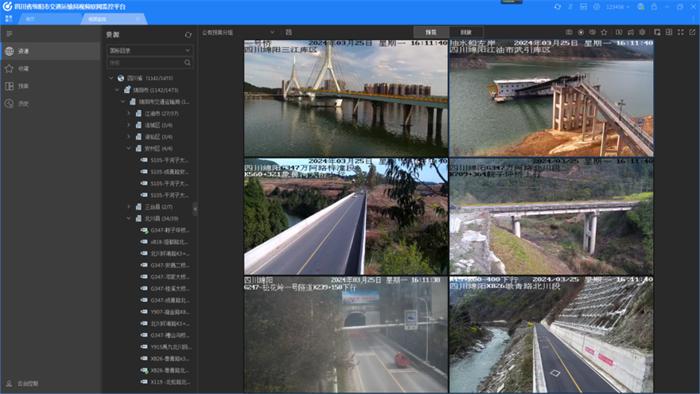The height and width of the screenshot is (394, 700).
Task: Open the 123456 user account dropdown
Action: [617, 7]
